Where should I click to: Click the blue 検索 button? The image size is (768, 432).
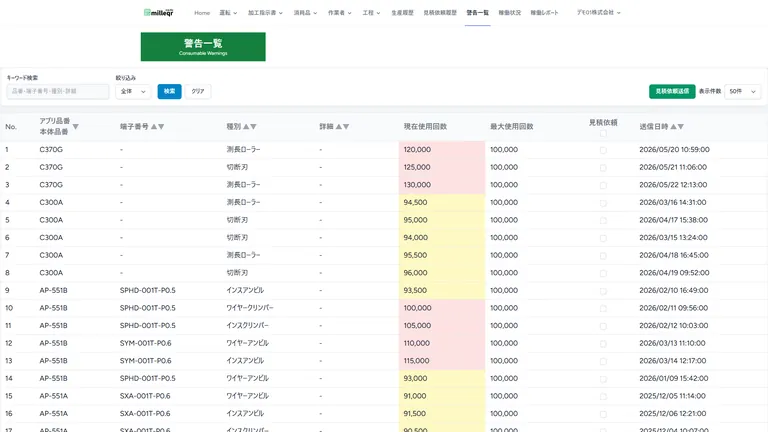tap(169, 92)
